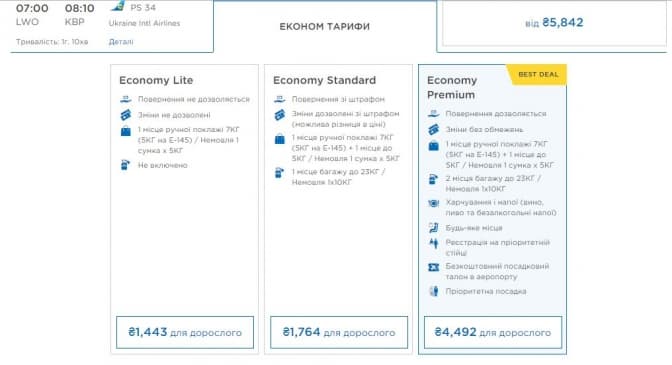Click baggage not included icon in Economy Lite
Image resolution: width=672 pixels, height=365 pixels.
125,165
